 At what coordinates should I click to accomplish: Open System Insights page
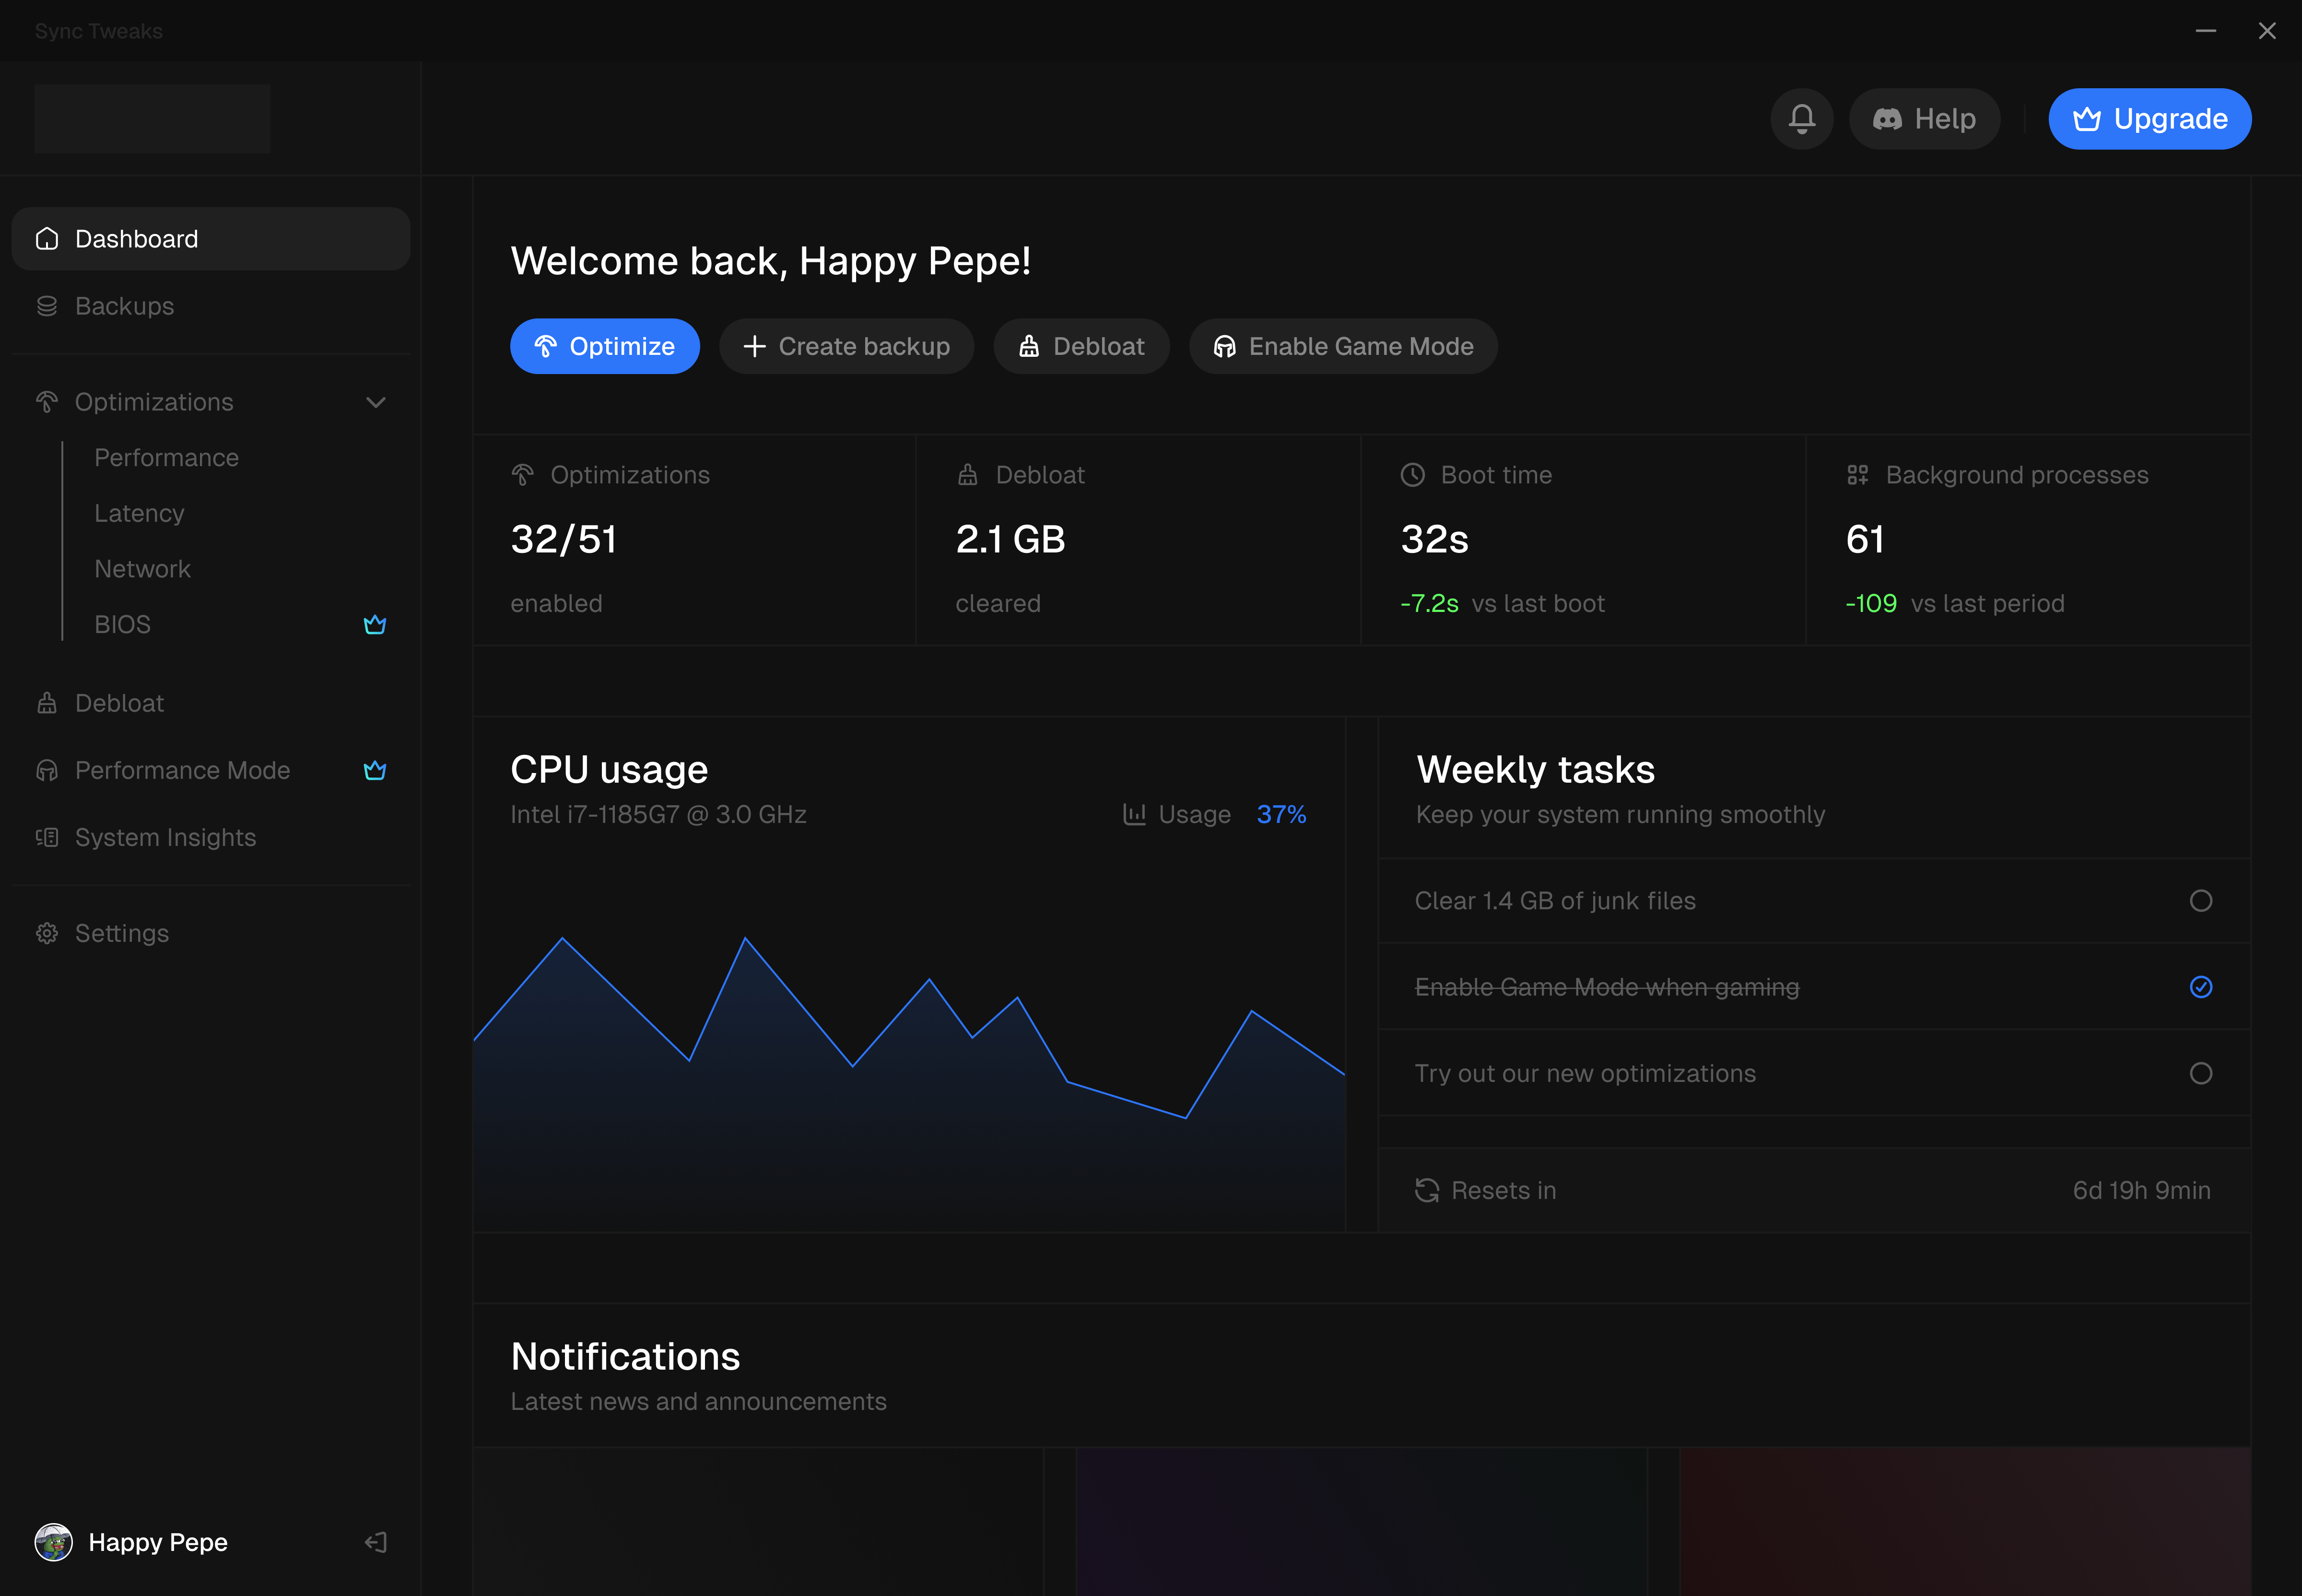coord(165,837)
